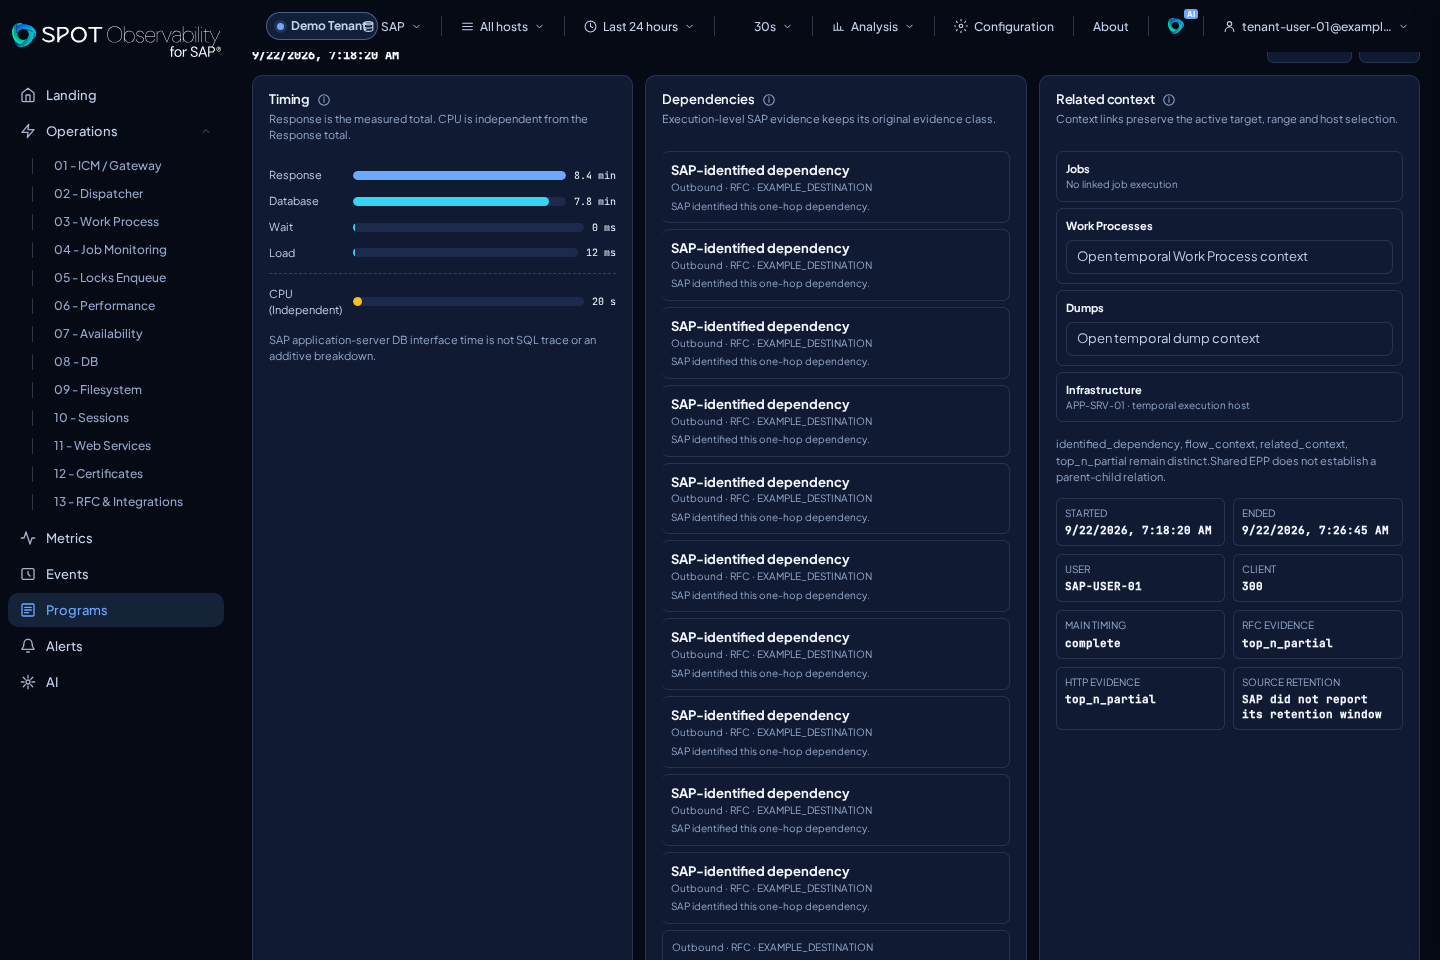The image size is (1440, 960).
Task: Select 03 - Work Process
Action: pos(107,222)
